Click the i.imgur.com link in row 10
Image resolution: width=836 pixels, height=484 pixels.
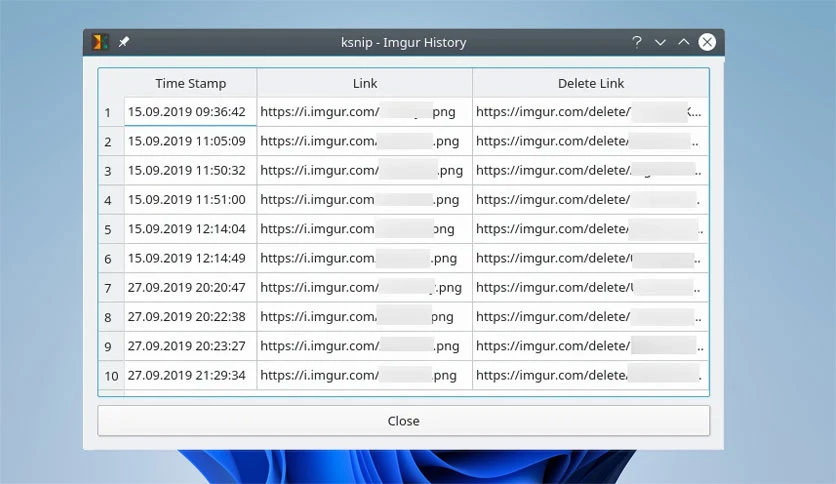pos(365,375)
